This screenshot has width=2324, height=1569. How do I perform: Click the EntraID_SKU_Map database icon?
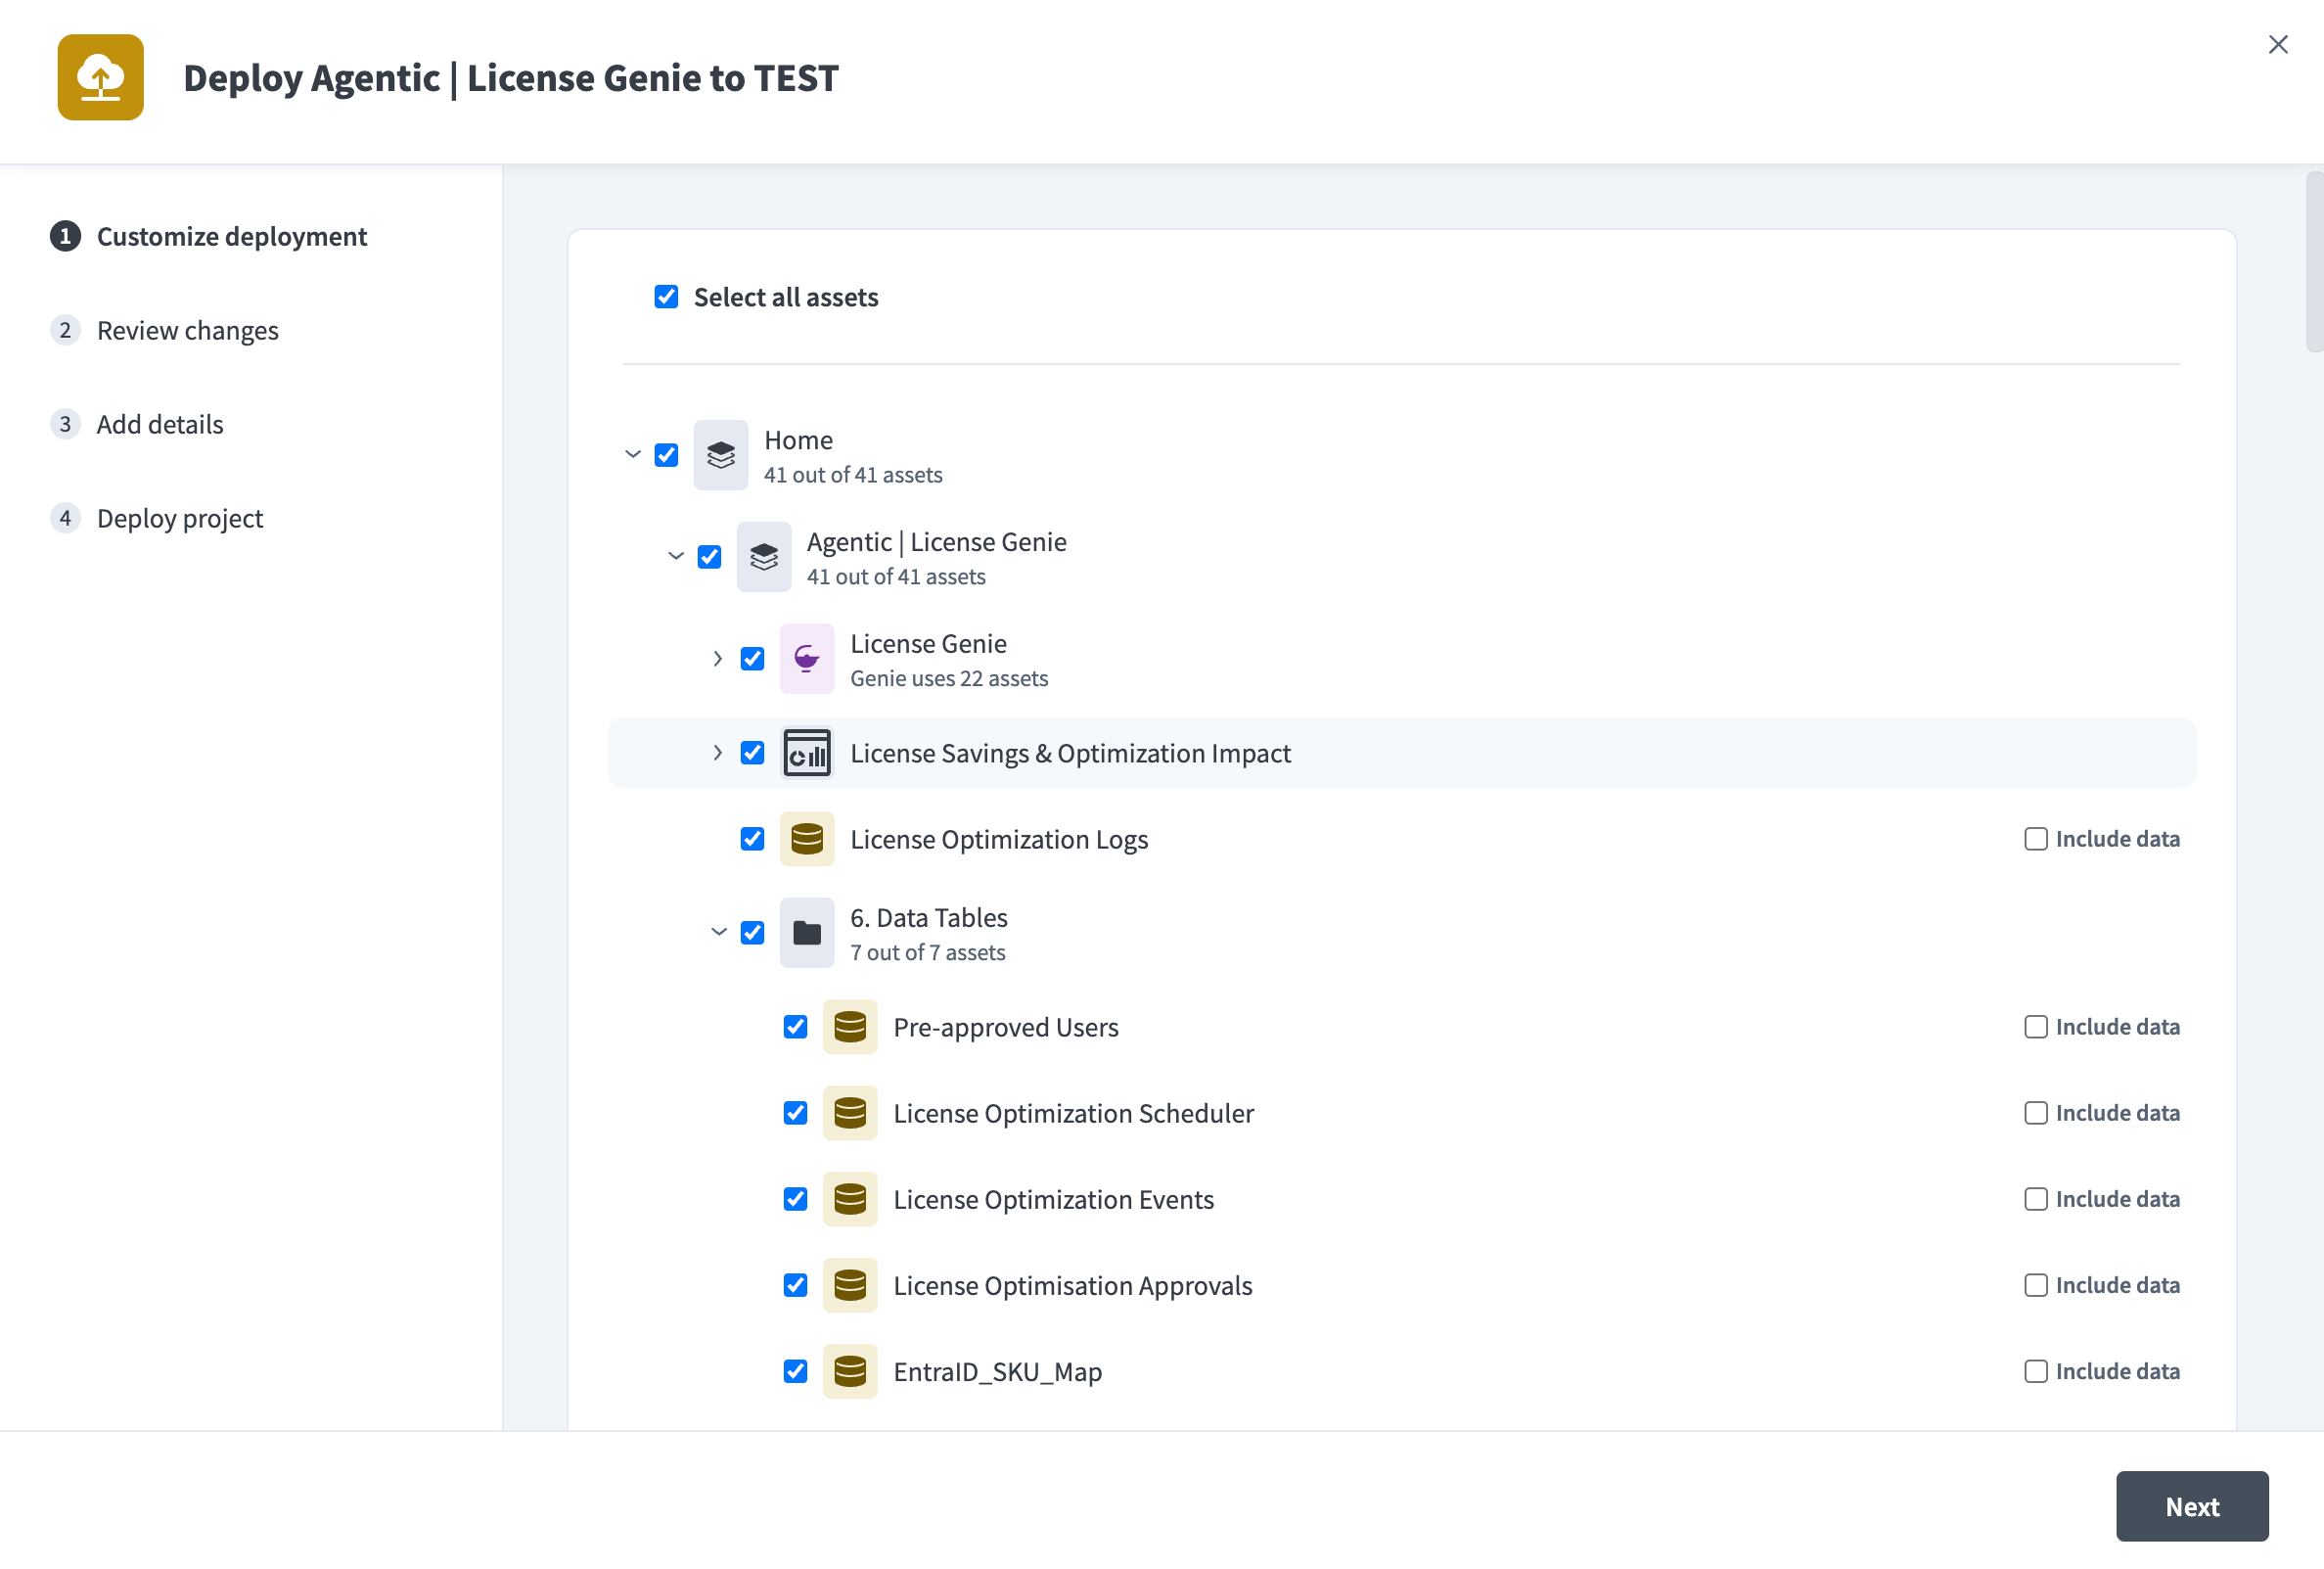(849, 1371)
